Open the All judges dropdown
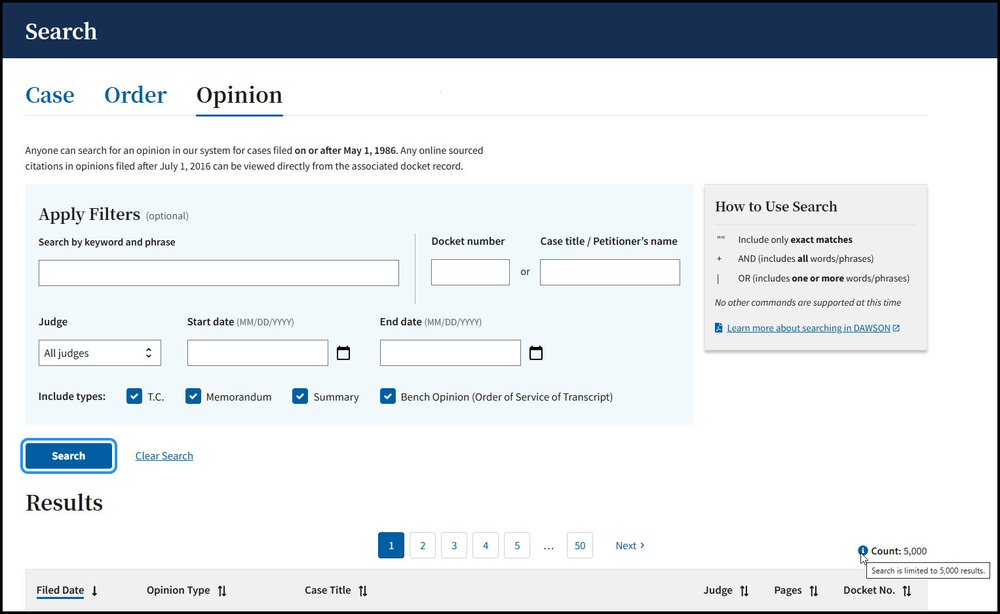The image size is (1000, 614). coord(99,352)
